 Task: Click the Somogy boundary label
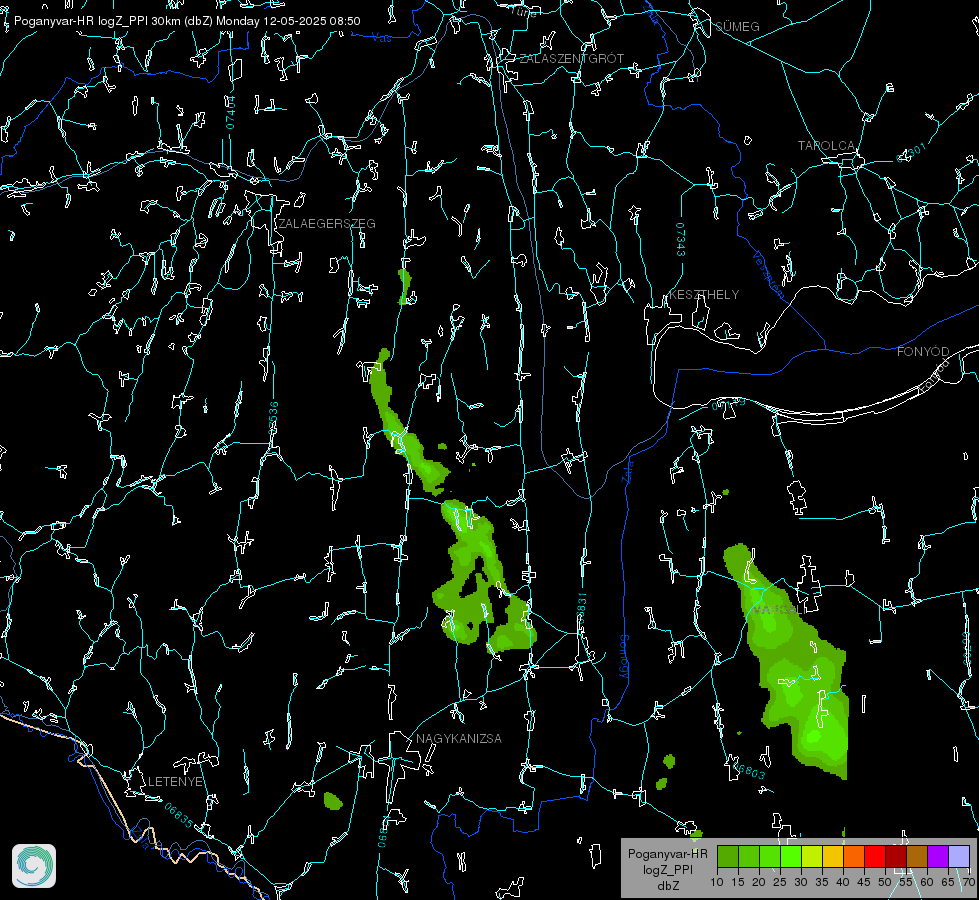(624, 657)
